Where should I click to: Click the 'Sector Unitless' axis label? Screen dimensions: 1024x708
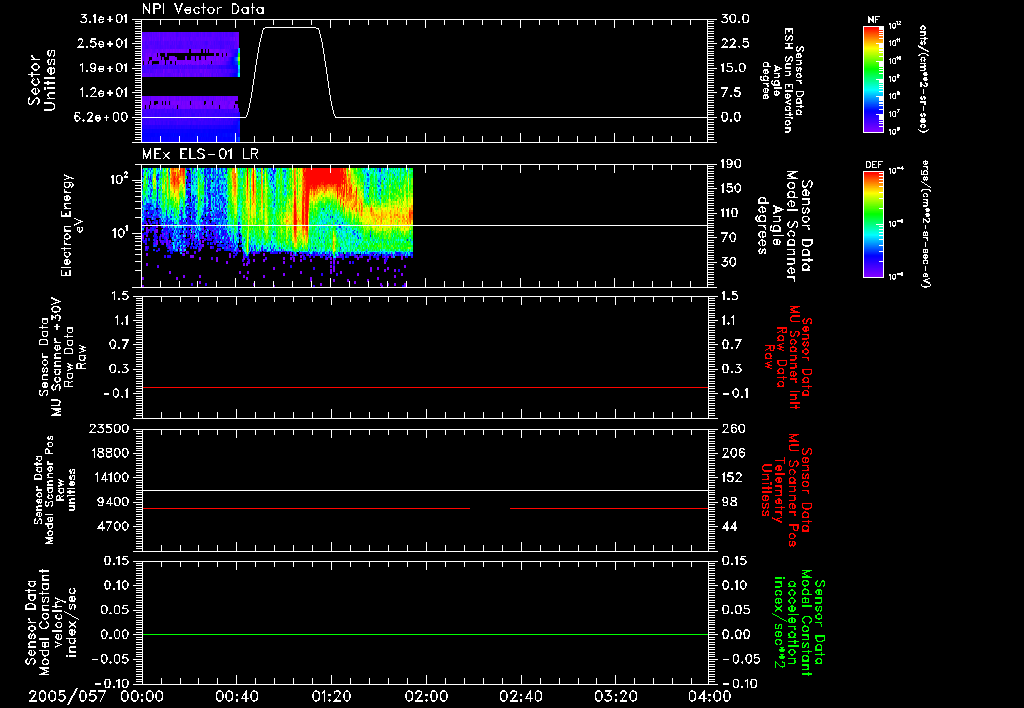[x=42, y=80]
